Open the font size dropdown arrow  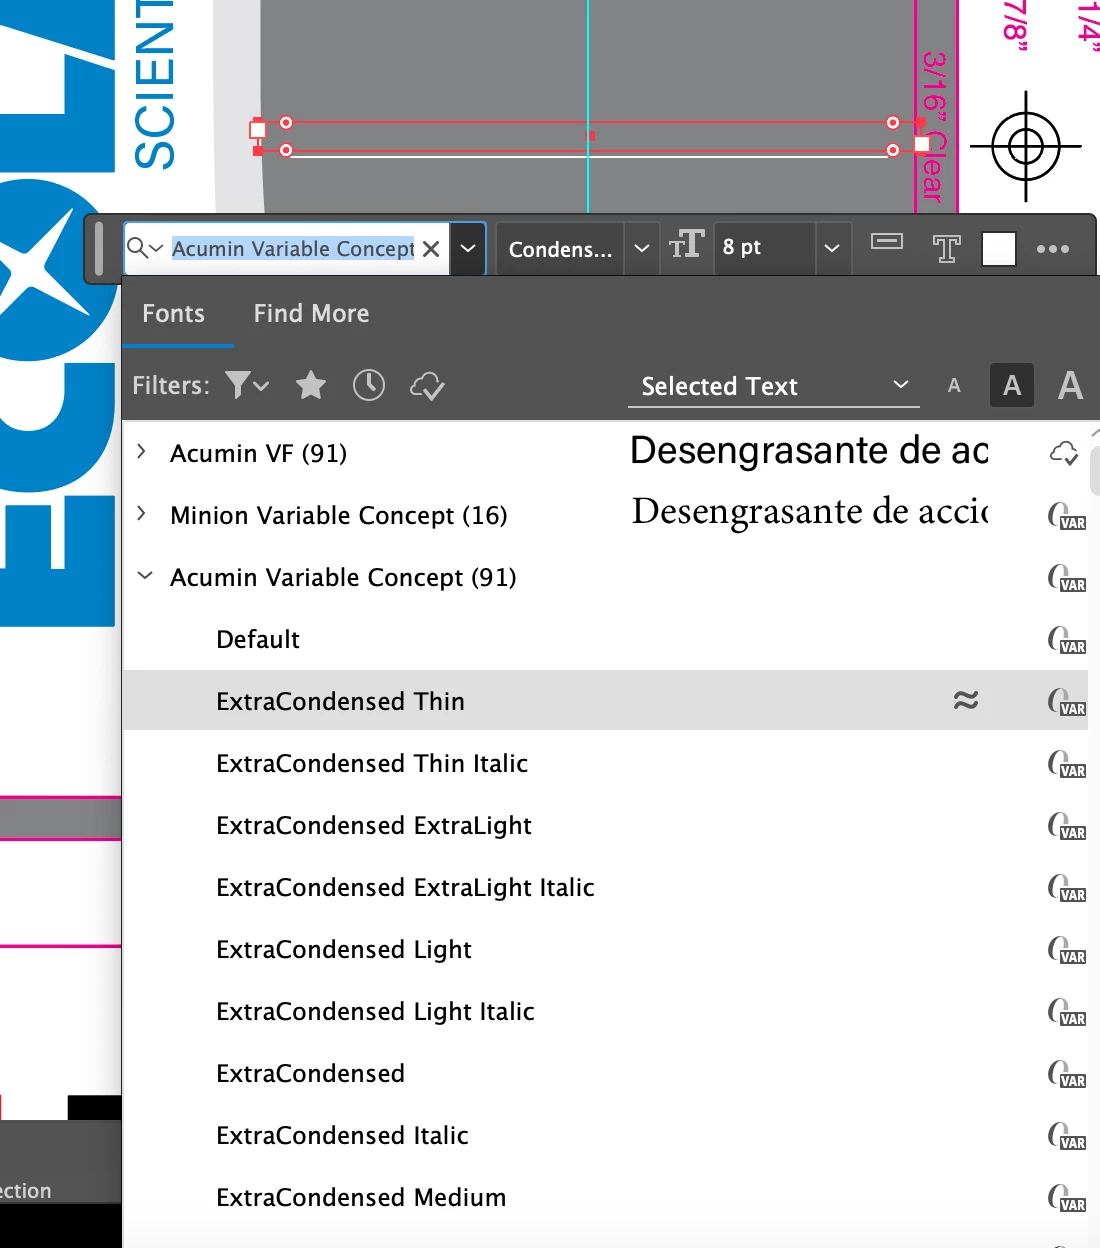[831, 248]
